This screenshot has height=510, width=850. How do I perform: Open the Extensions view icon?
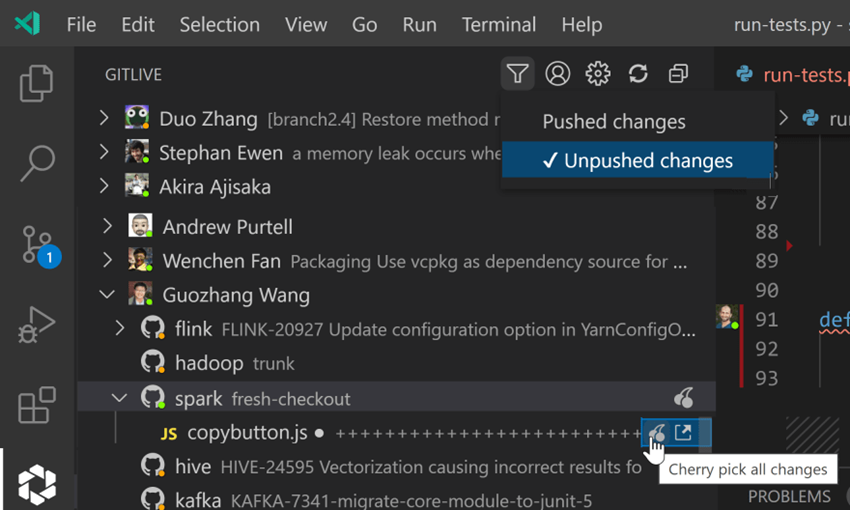37,406
